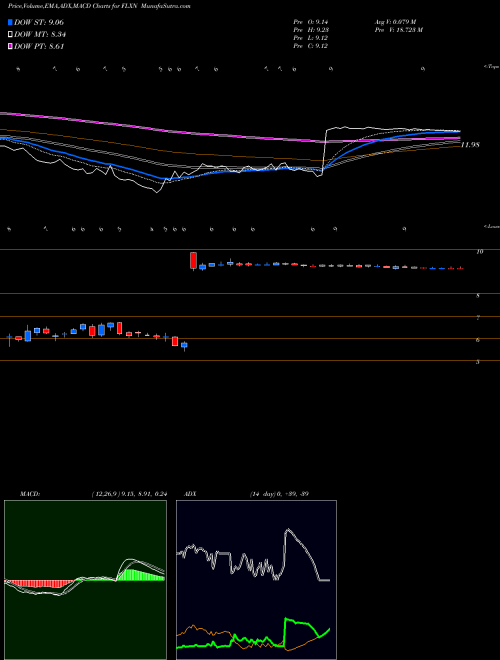This screenshot has height=660, width=500.
Task: Click the red MACD histogram bars
Action: pyautogui.click(x=38, y=584)
